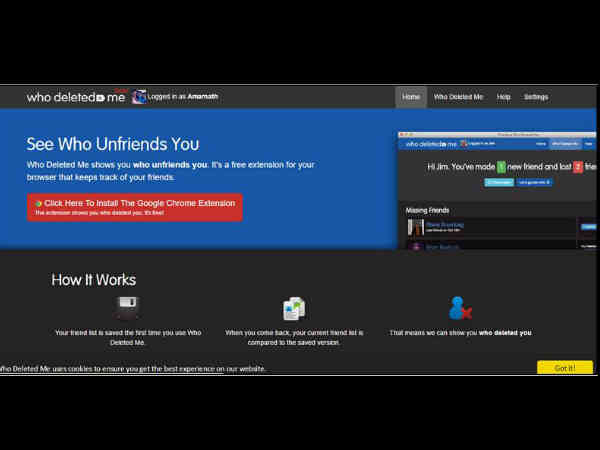Click the 'Your friend list is saved' description
Image resolution: width=600 pixels, height=450 pixels.
(x=128, y=338)
